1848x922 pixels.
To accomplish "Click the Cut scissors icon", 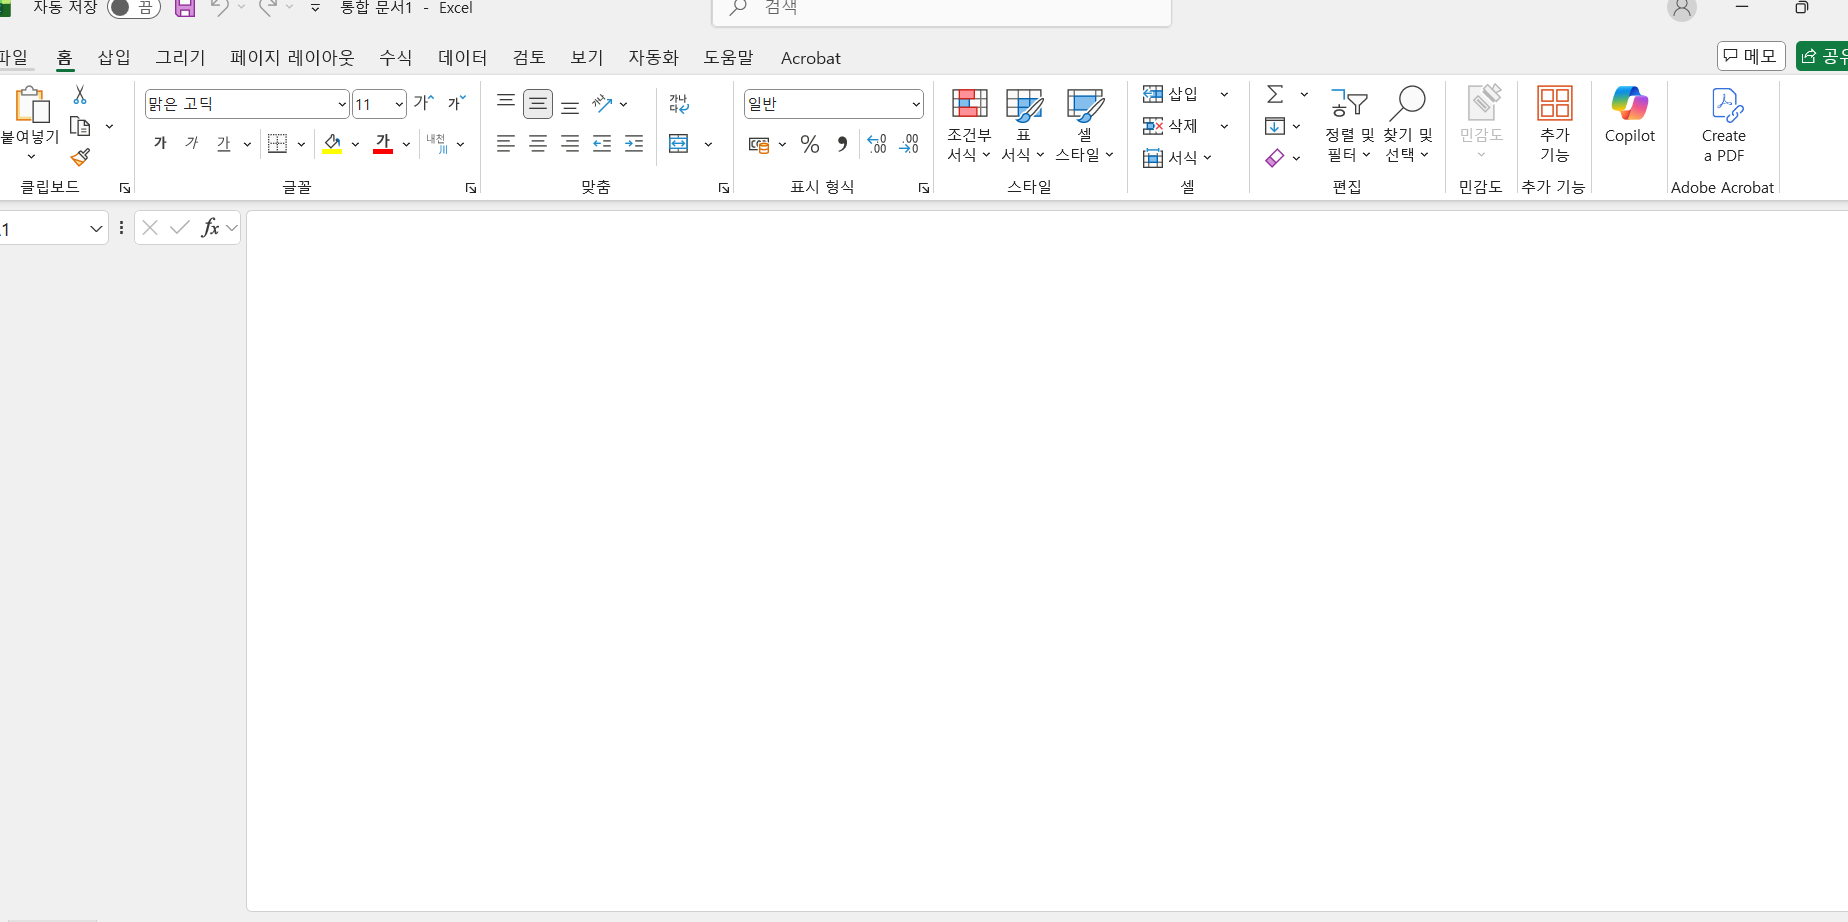I will (x=80, y=95).
